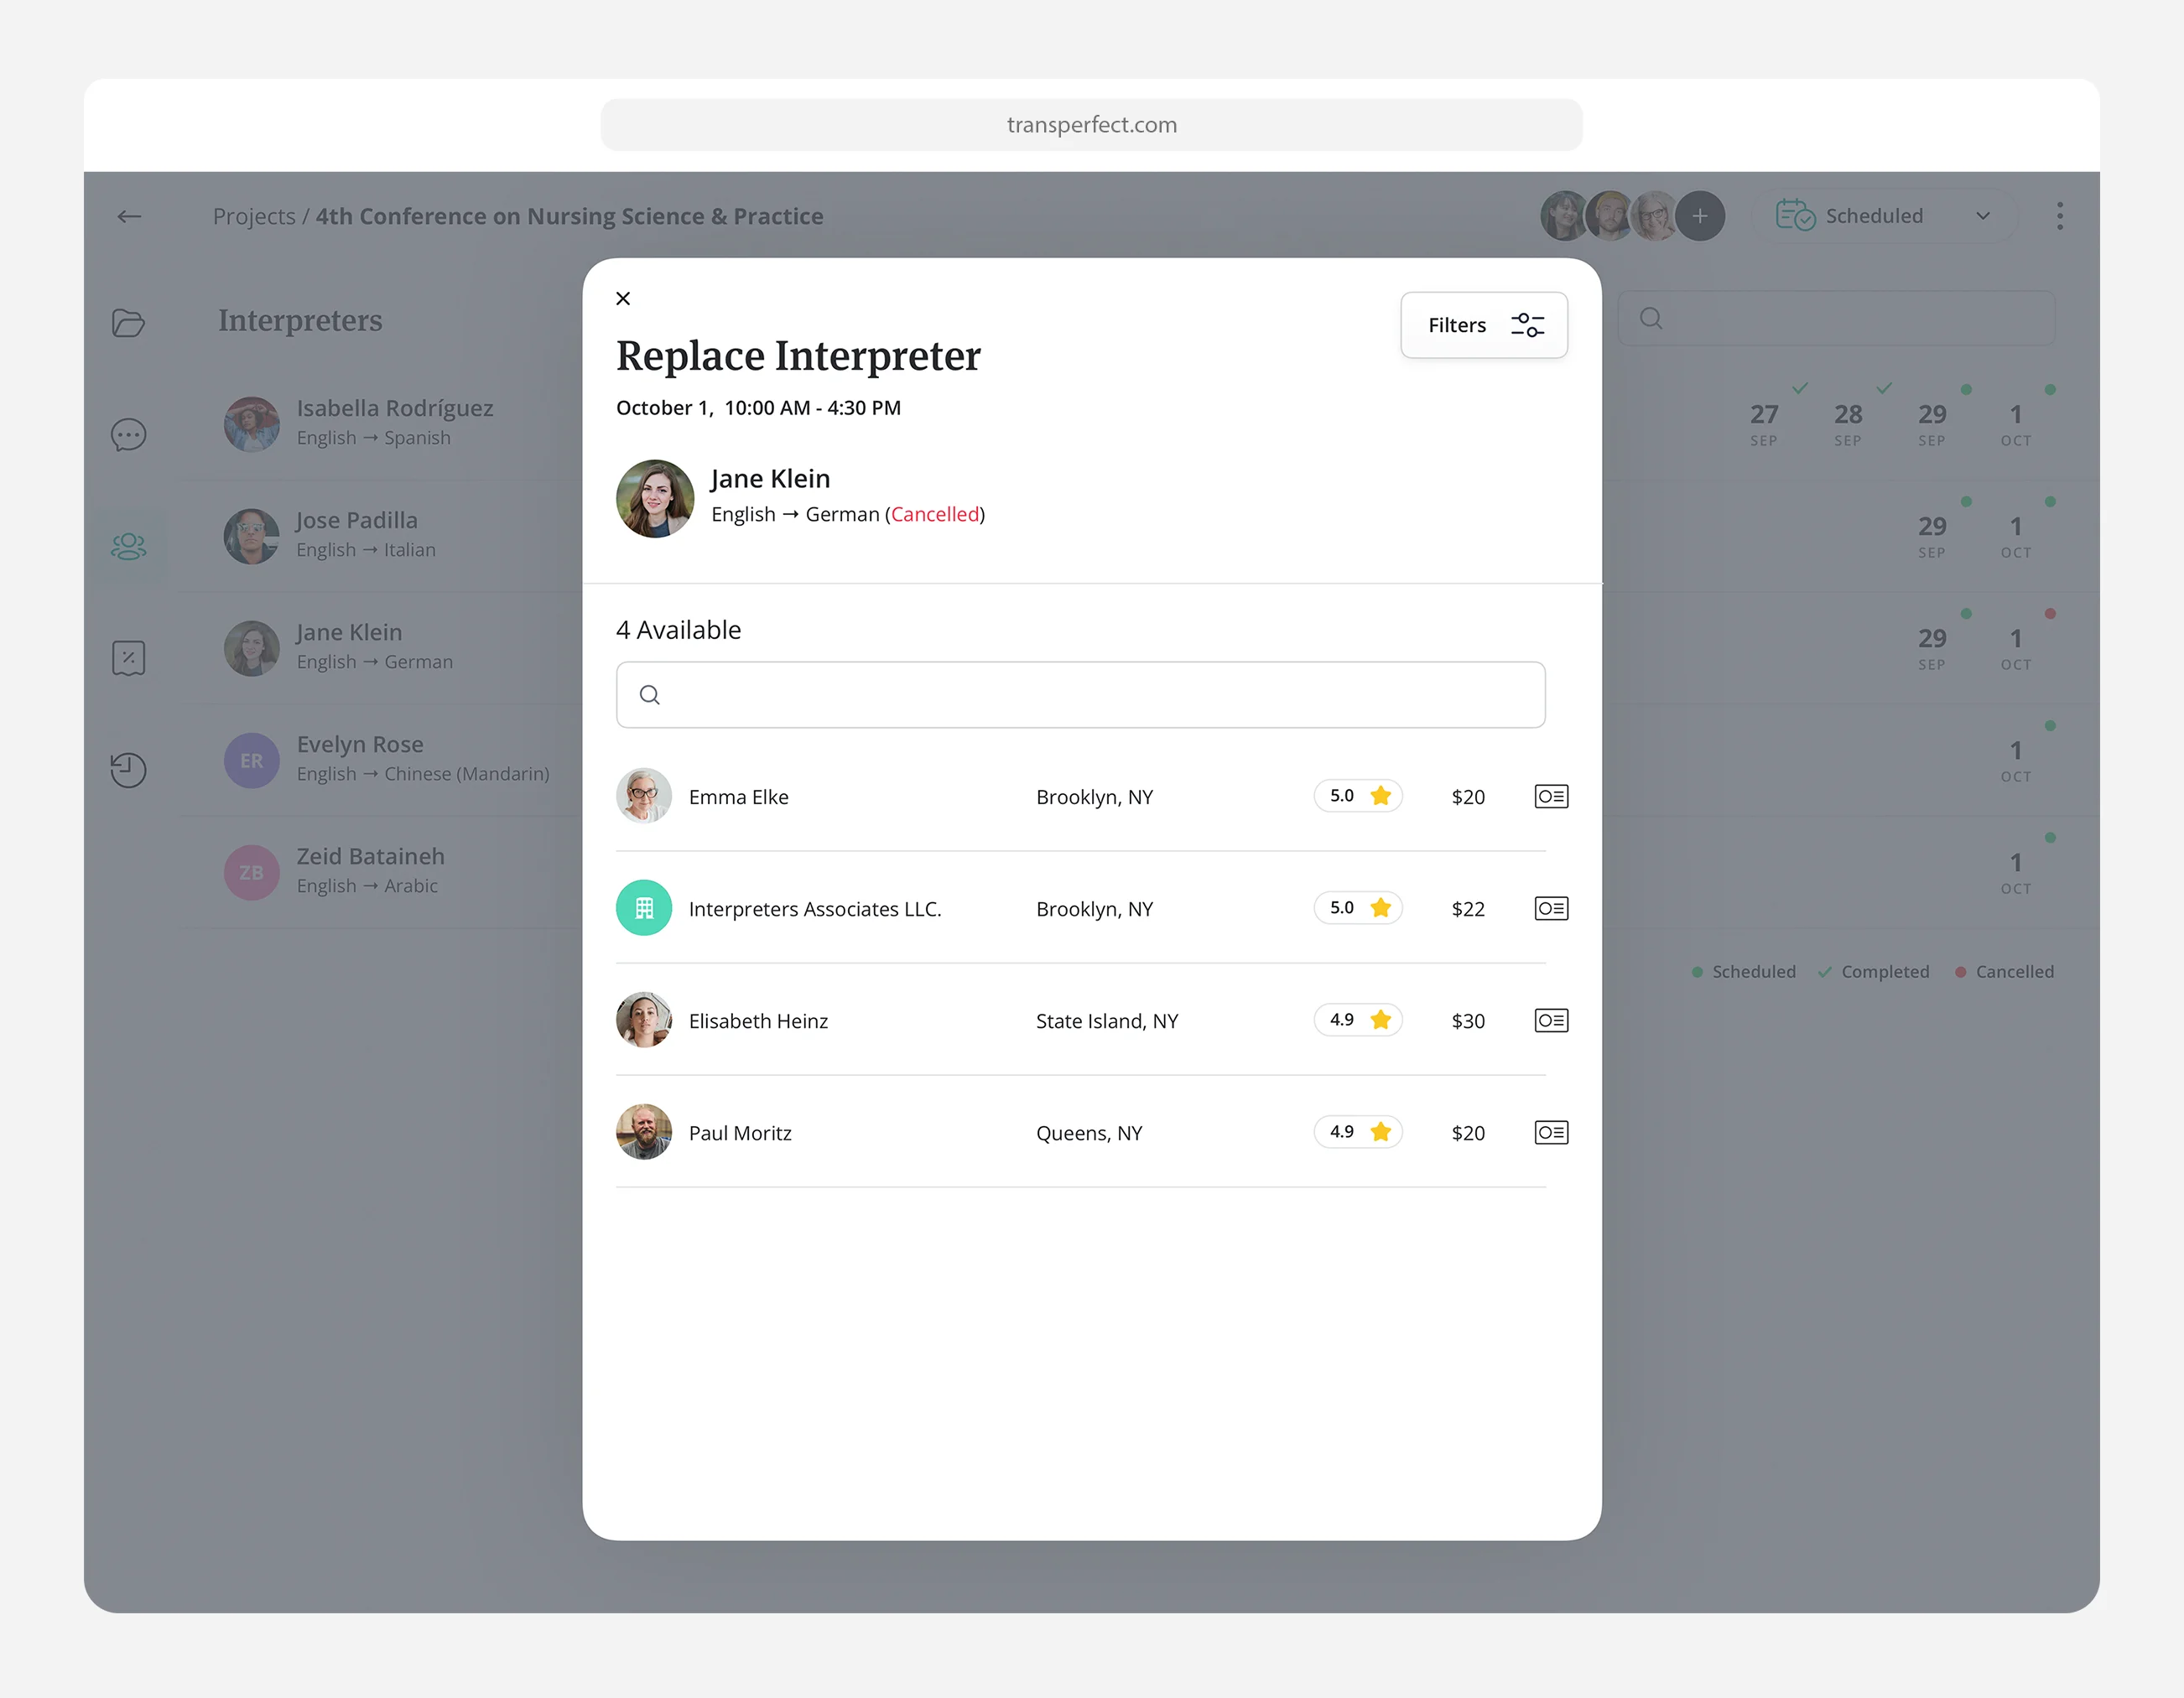Open Interpreters Associates LLC profile card icon
The image size is (2184, 1698).
click(1550, 908)
